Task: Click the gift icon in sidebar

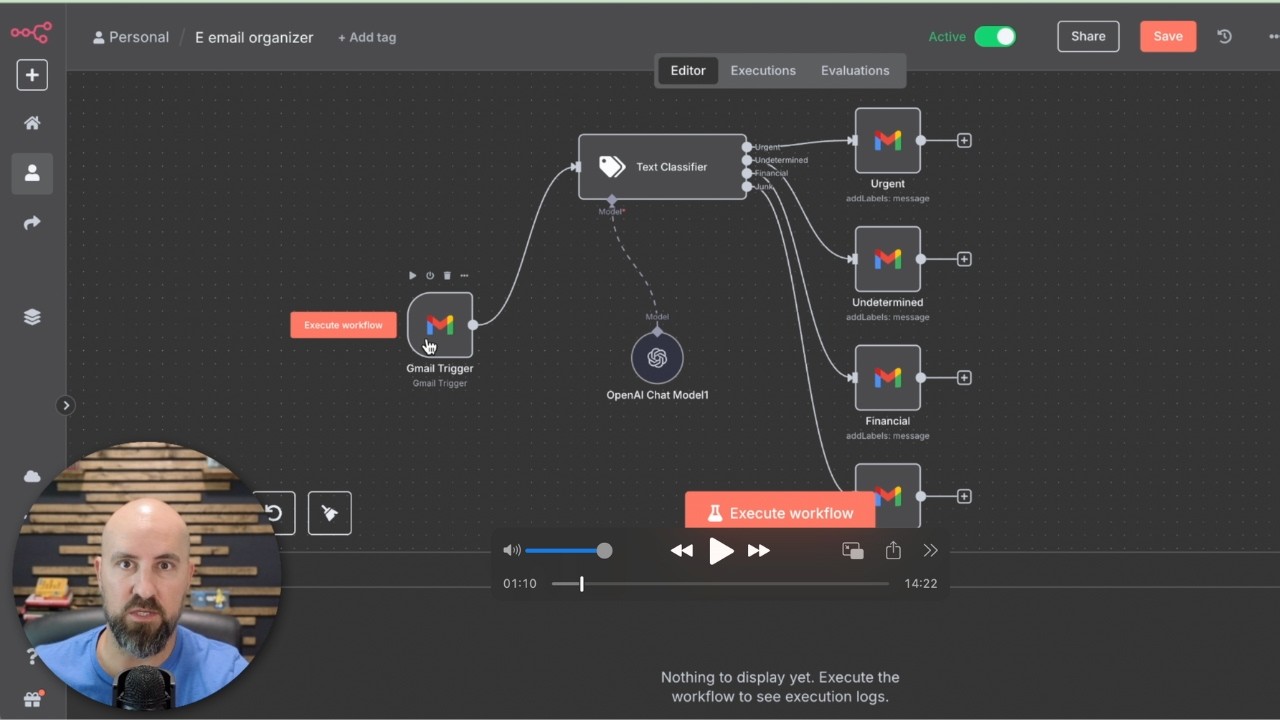Action: (32, 699)
